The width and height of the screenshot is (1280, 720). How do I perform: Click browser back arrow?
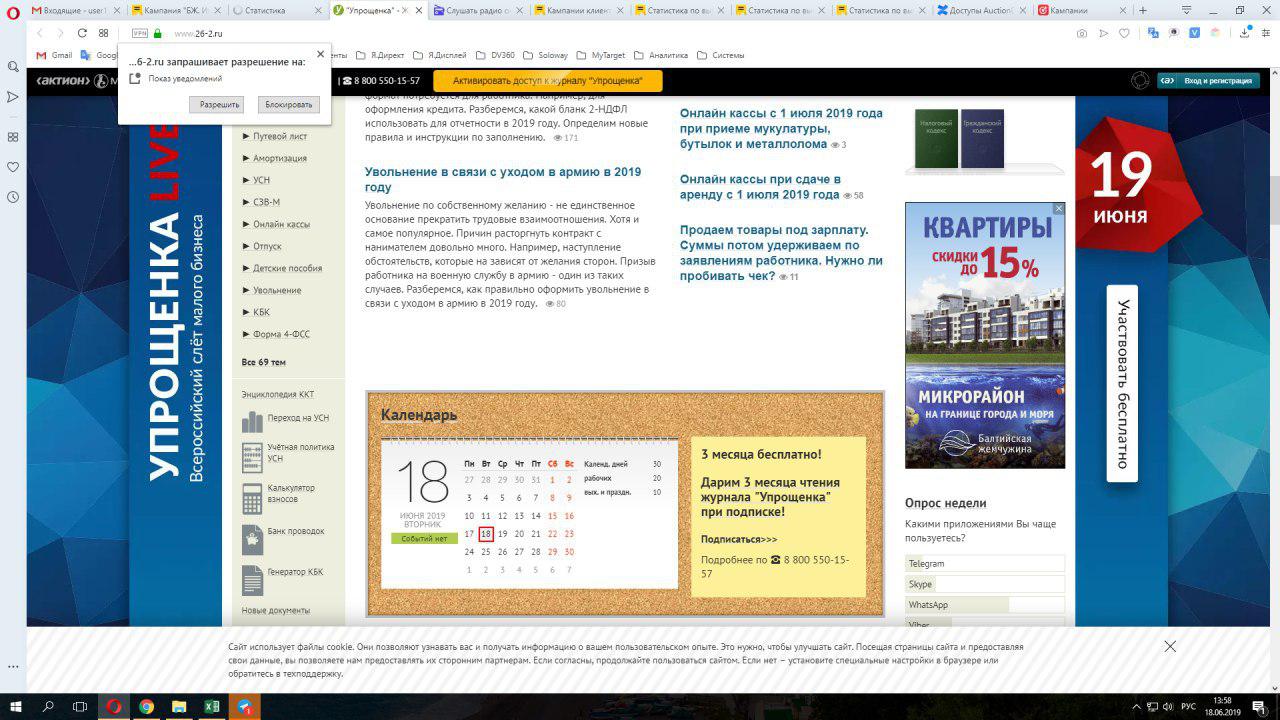pyautogui.click(x=40, y=33)
